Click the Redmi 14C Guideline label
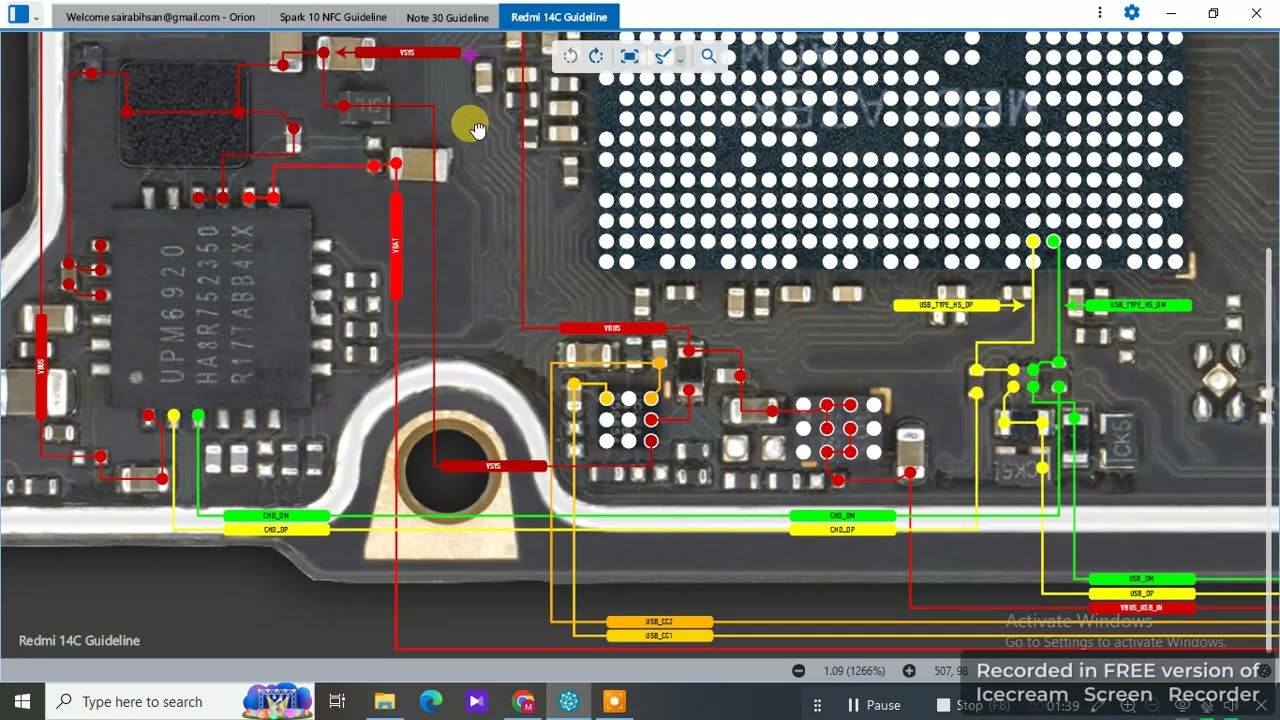Screen dimensions: 1280x720 [x=79, y=640]
